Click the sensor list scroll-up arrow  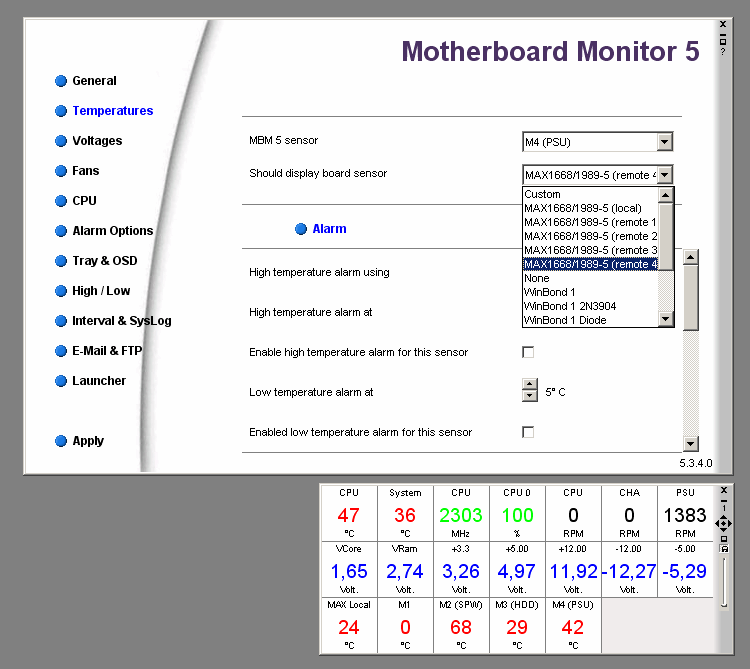(665, 195)
